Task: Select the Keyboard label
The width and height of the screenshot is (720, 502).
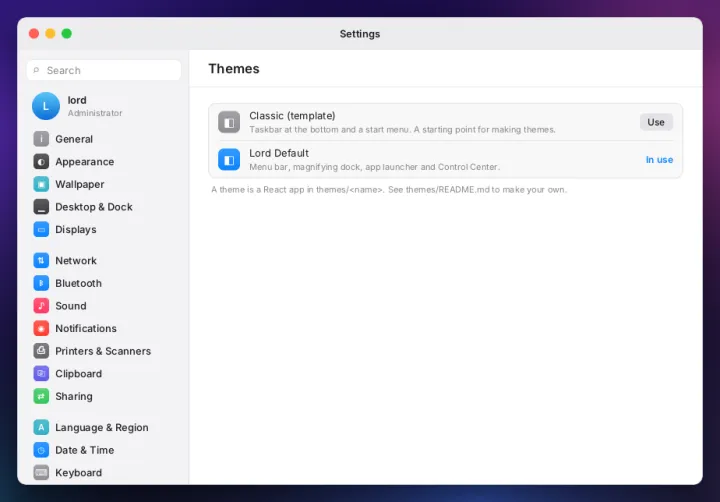Action: tap(79, 472)
